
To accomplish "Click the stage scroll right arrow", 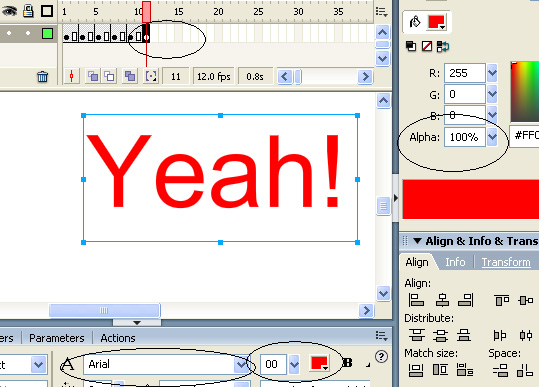I will click(x=366, y=310).
